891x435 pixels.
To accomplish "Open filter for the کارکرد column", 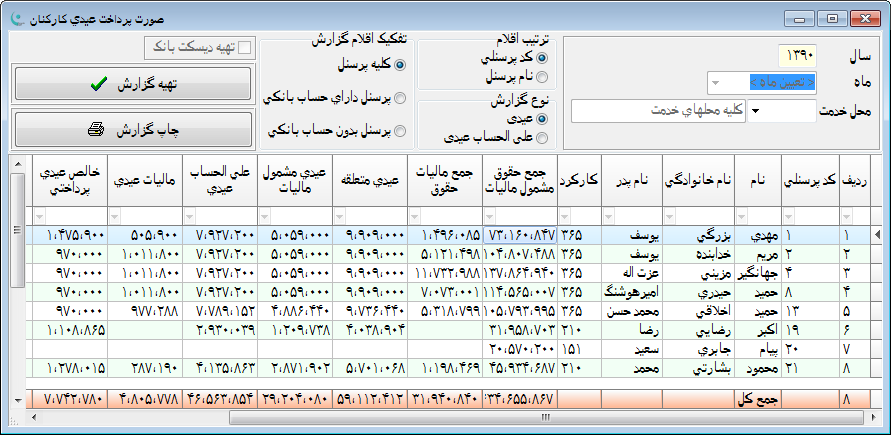I will pos(564,216).
